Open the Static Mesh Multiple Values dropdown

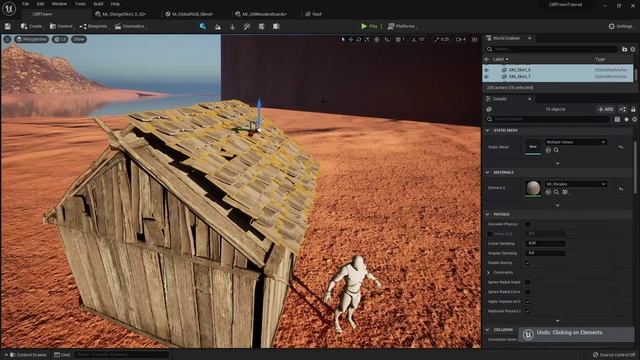coord(576,142)
